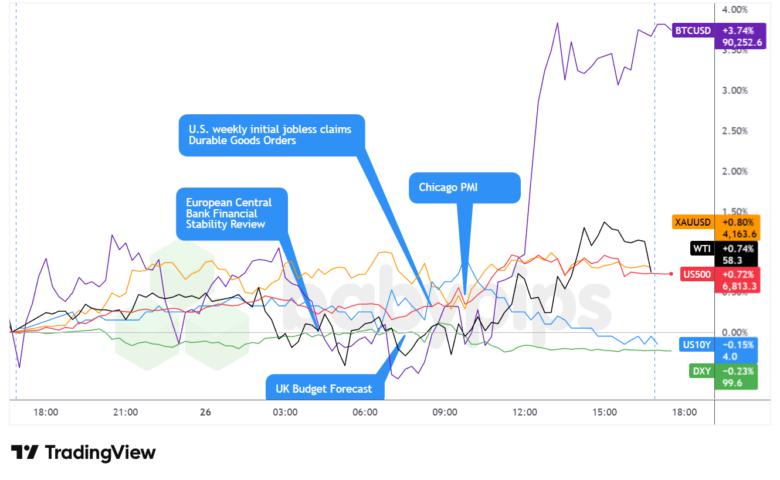Select the 03:00 time axis label

[286, 412]
